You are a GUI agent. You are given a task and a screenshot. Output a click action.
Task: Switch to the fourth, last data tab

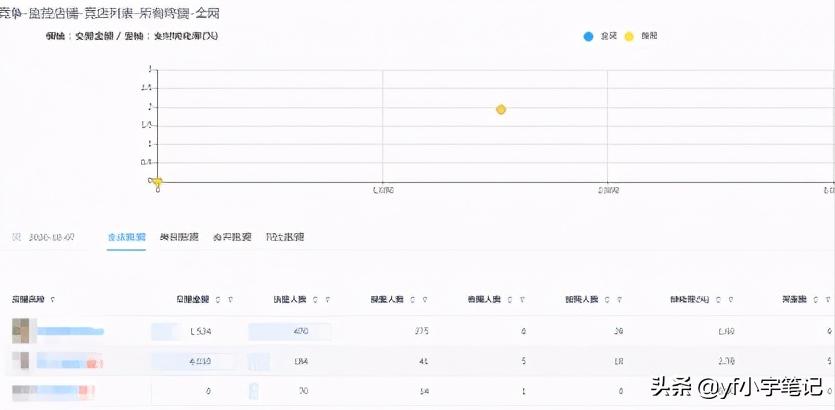click(285, 237)
